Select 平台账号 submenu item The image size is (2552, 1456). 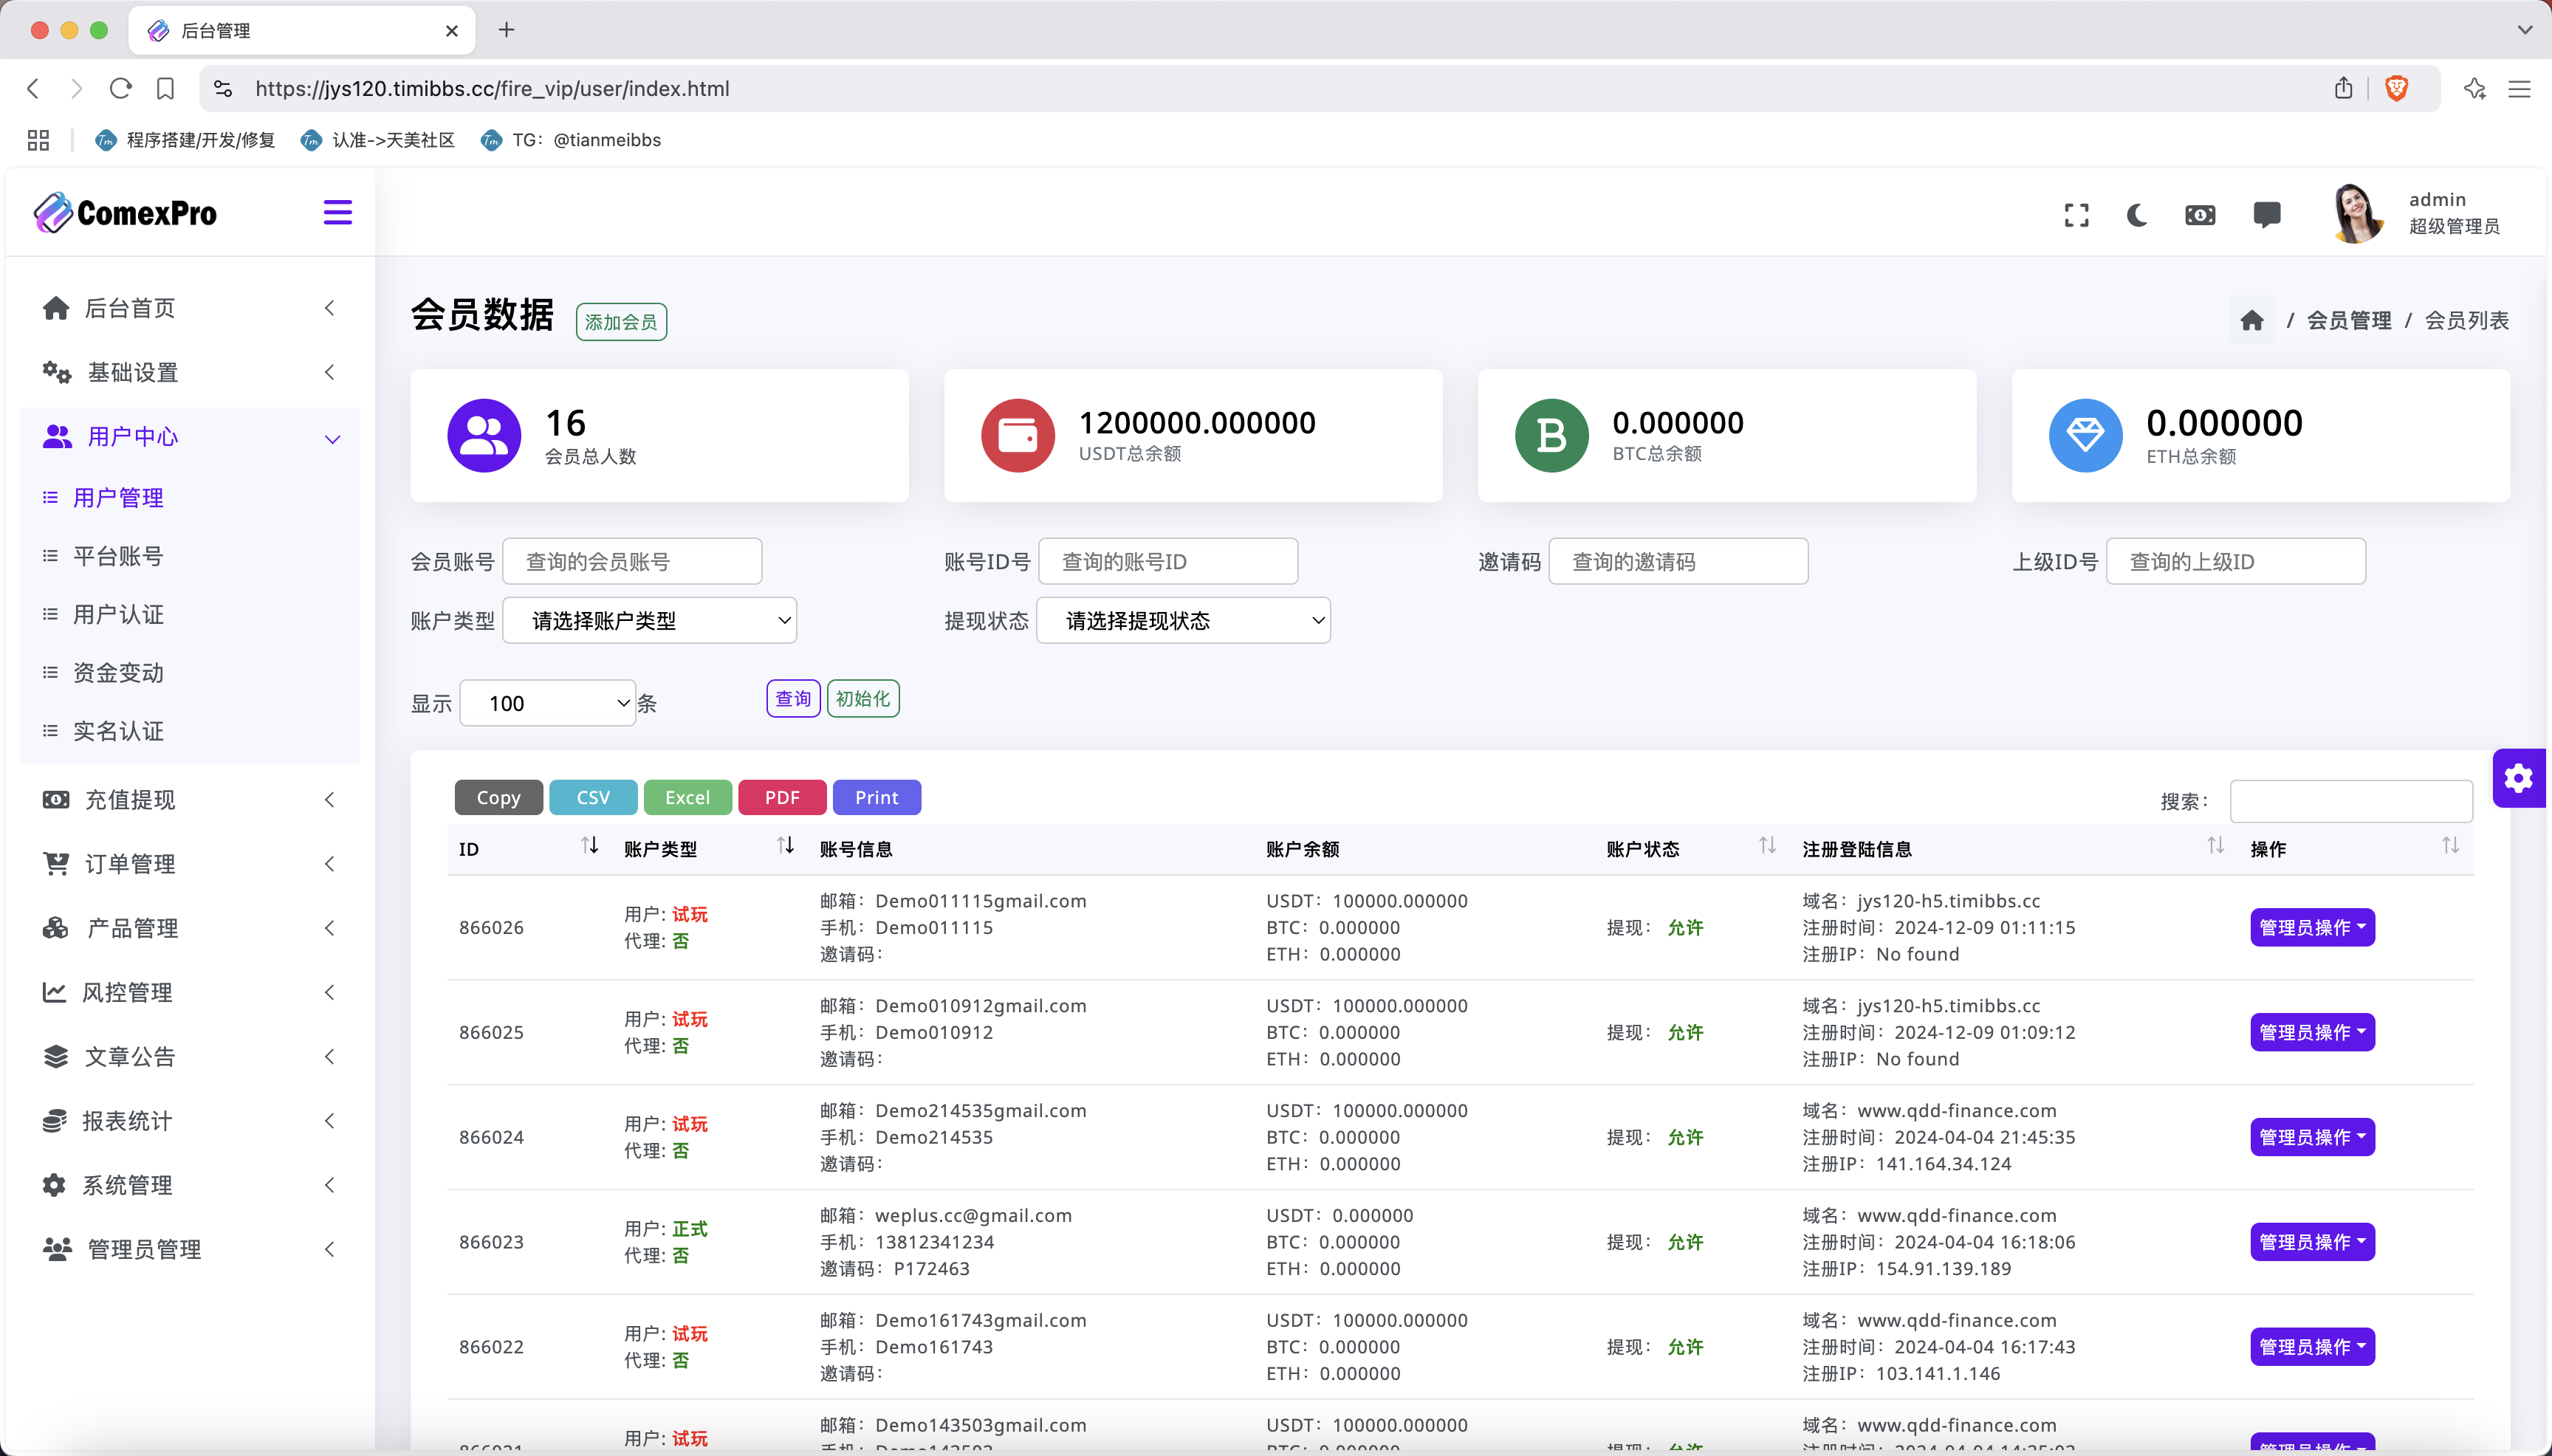(x=118, y=556)
